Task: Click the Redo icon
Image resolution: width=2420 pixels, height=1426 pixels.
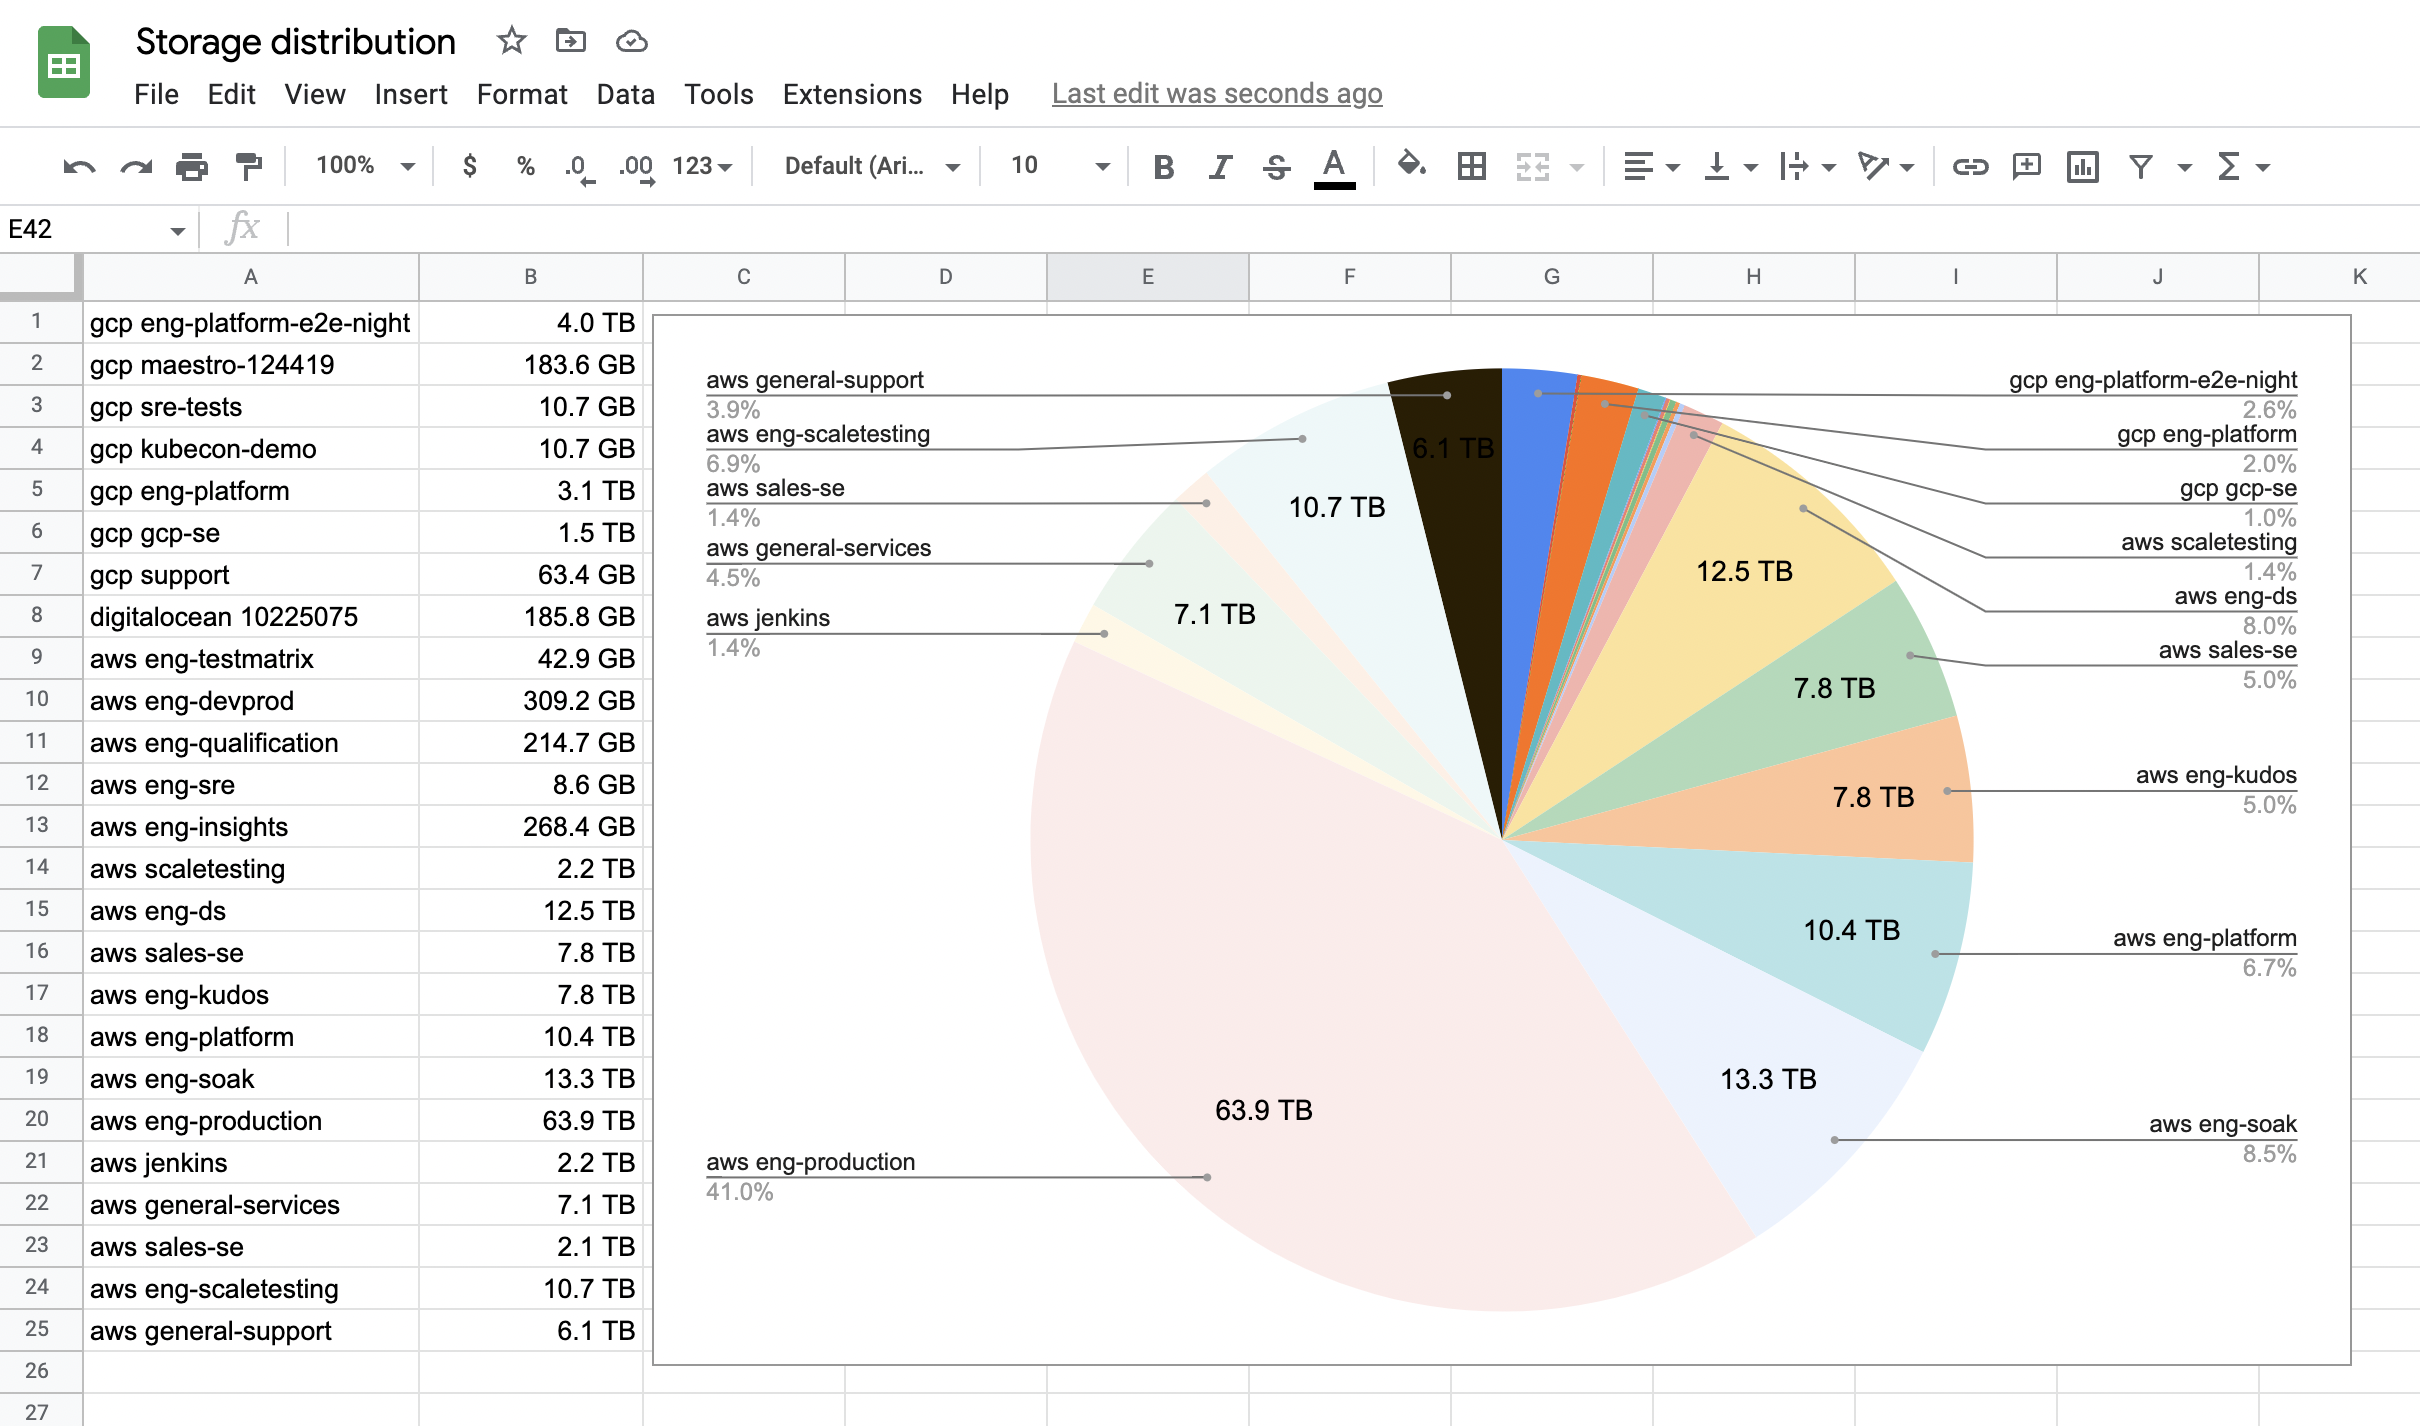Action: [x=136, y=166]
